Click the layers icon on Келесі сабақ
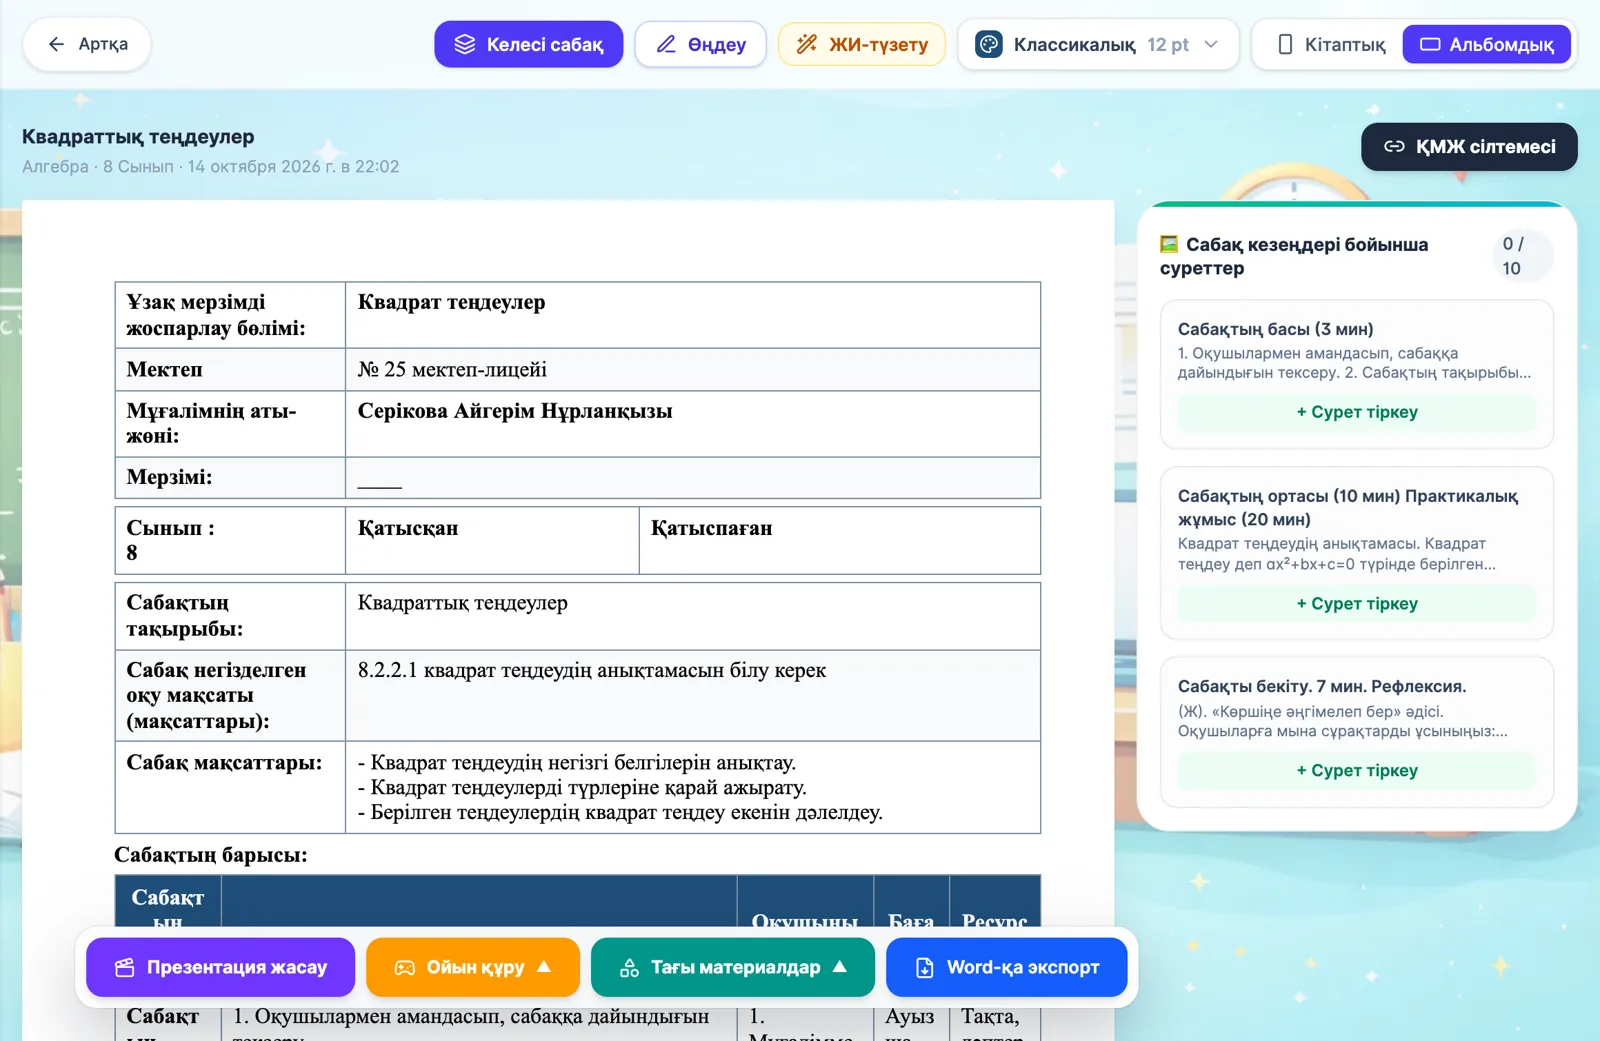The width and height of the screenshot is (1600, 1041). pyautogui.click(x=465, y=44)
